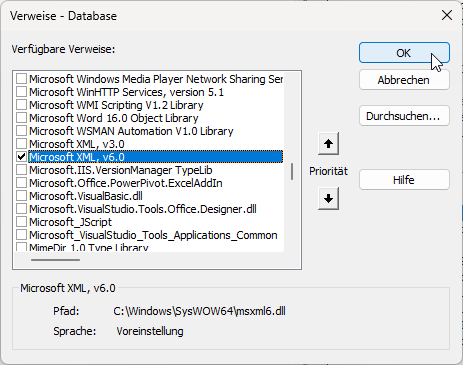This screenshot has width=463, height=365.
Task: Select Microsoft.VisualBasic.dll list entry
Action: (x=86, y=196)
